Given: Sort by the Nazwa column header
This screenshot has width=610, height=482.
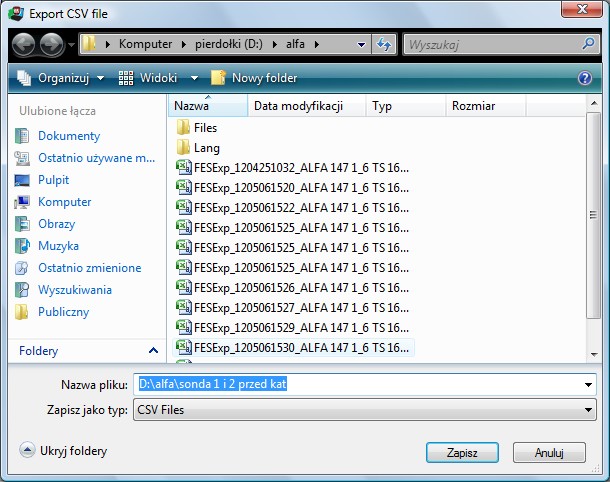Looking at the screenshot, I should tap(208, 105).
